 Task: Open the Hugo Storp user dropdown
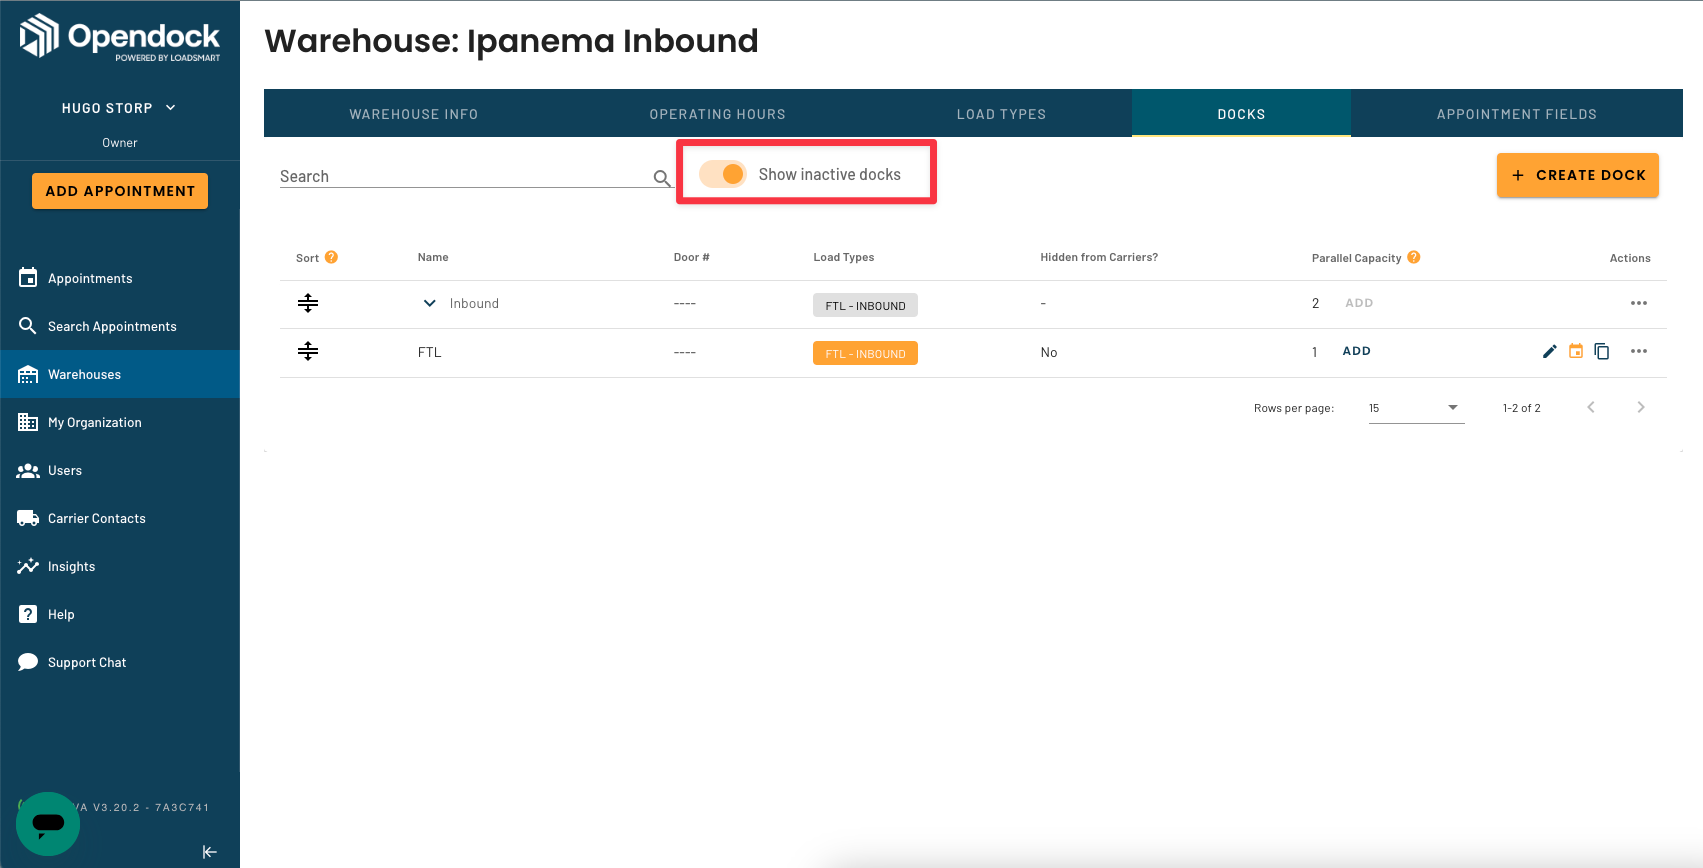(x=119, y=108)
